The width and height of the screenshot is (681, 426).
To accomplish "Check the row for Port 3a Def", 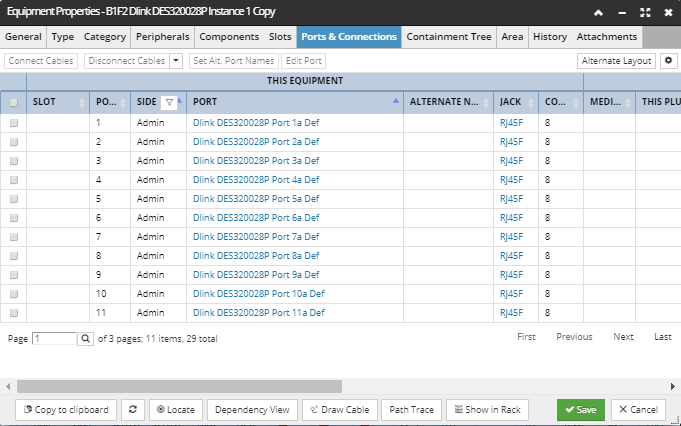I will click(x=14, y=161).
